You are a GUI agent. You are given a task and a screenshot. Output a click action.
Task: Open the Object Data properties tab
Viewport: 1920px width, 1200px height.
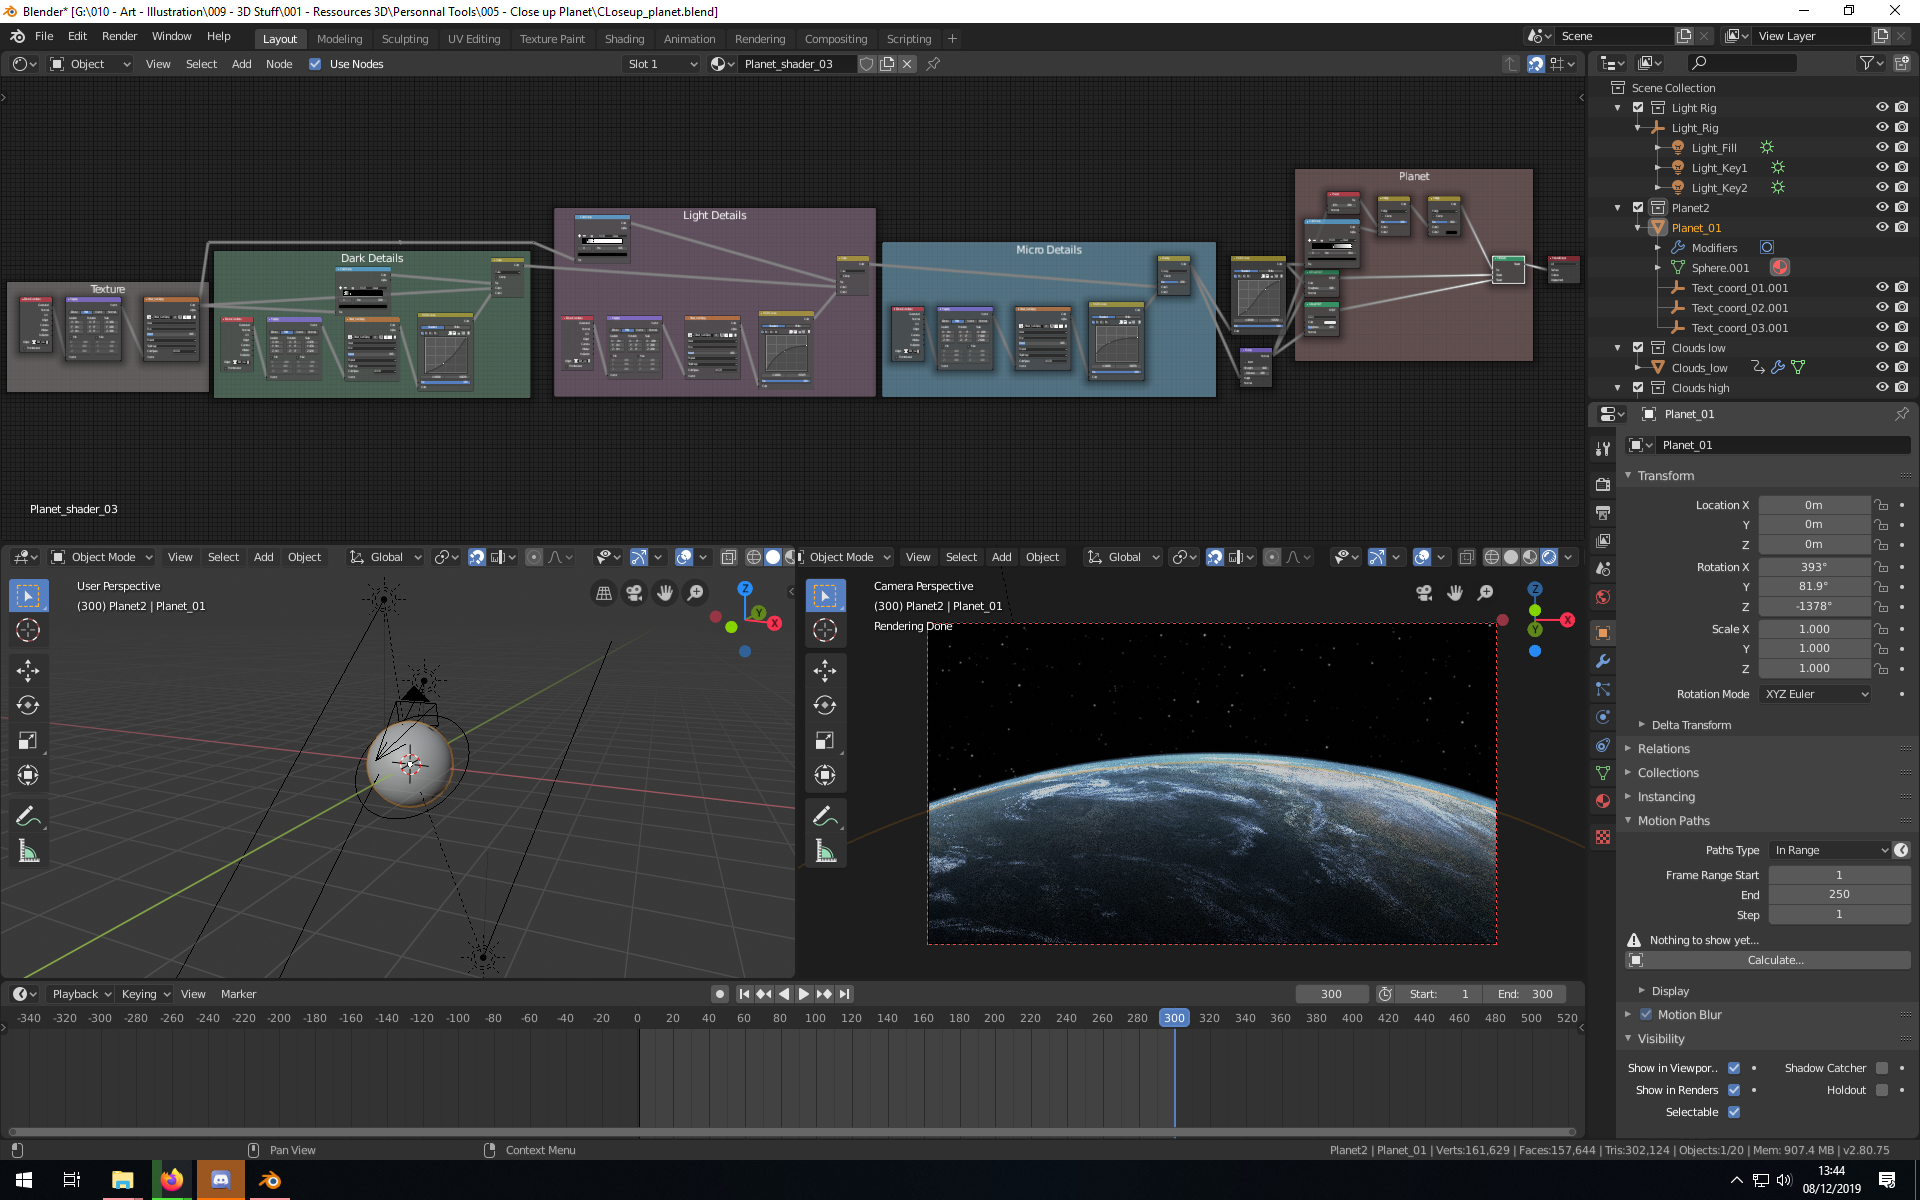click(1603, 773)
